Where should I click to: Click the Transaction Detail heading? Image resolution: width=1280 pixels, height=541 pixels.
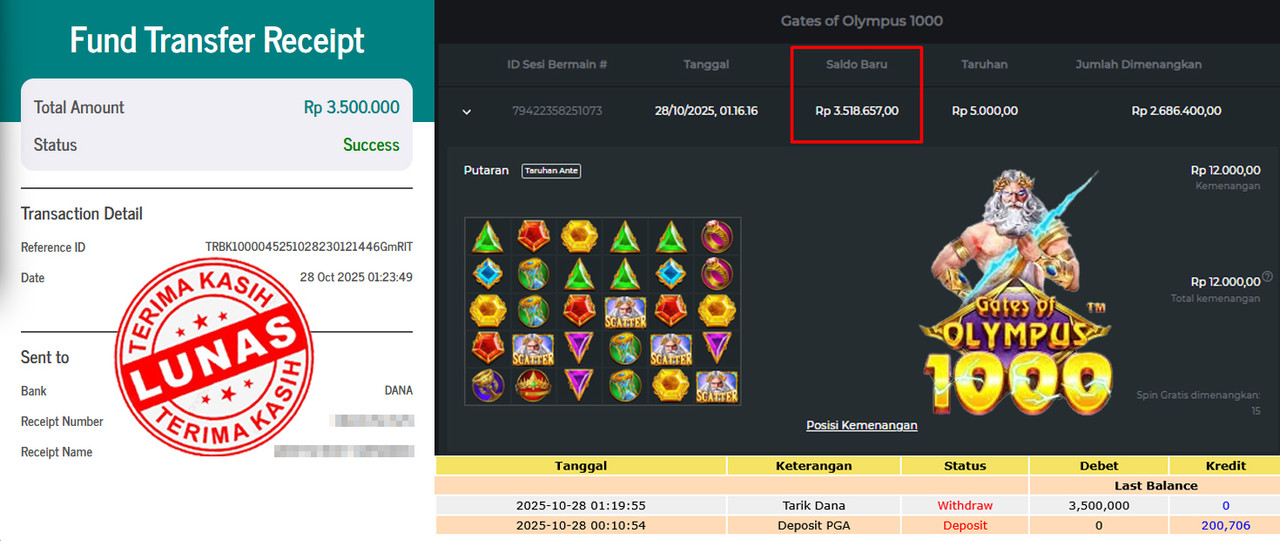(82, 214)
